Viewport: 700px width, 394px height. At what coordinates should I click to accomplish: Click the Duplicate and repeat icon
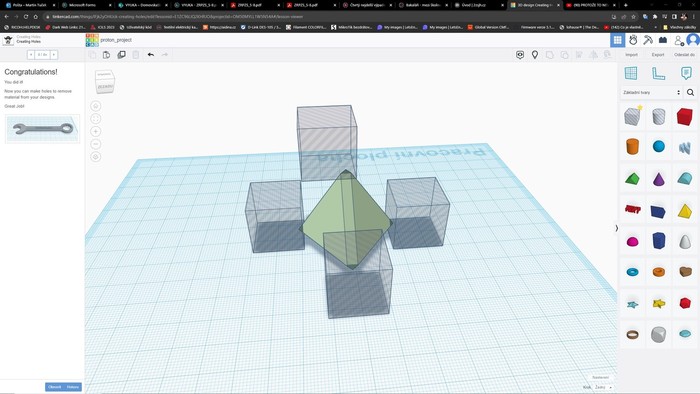click(x=121, y=54)
